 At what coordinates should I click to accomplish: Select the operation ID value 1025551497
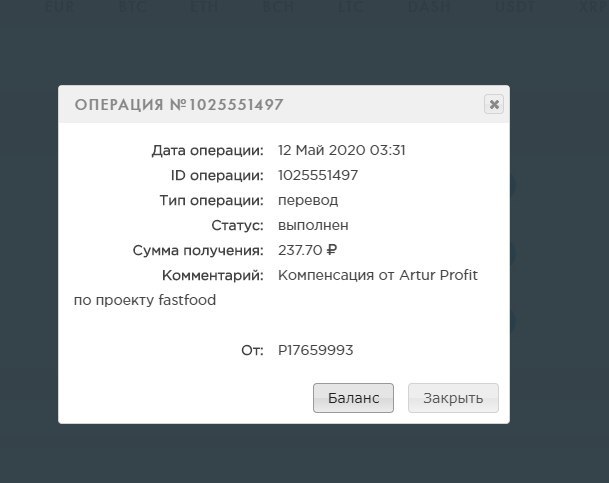point(318,175)
